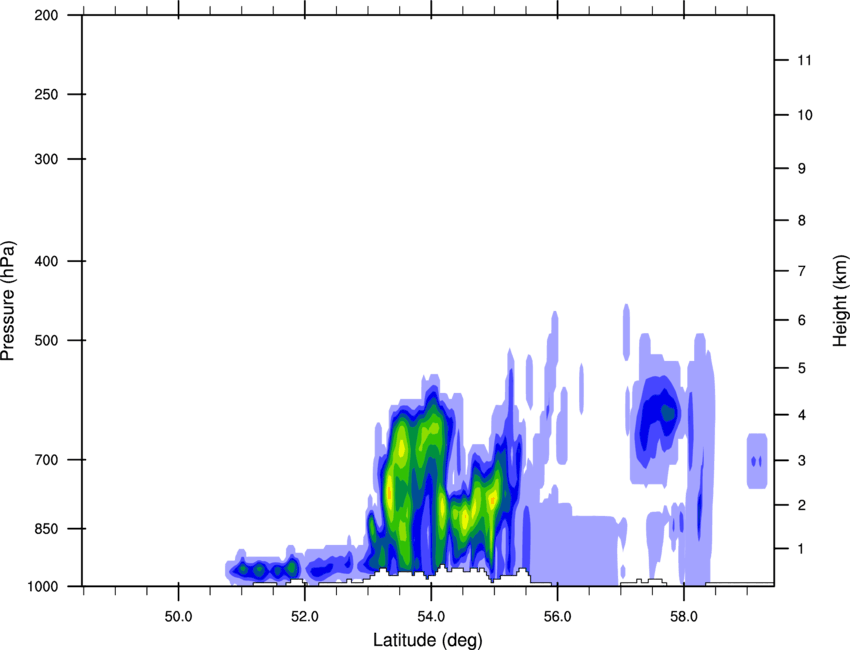Viewport: 850px width, 650px height.
Task: Select the 1000 pressure tick label
Action: click(x=43, y=586)
